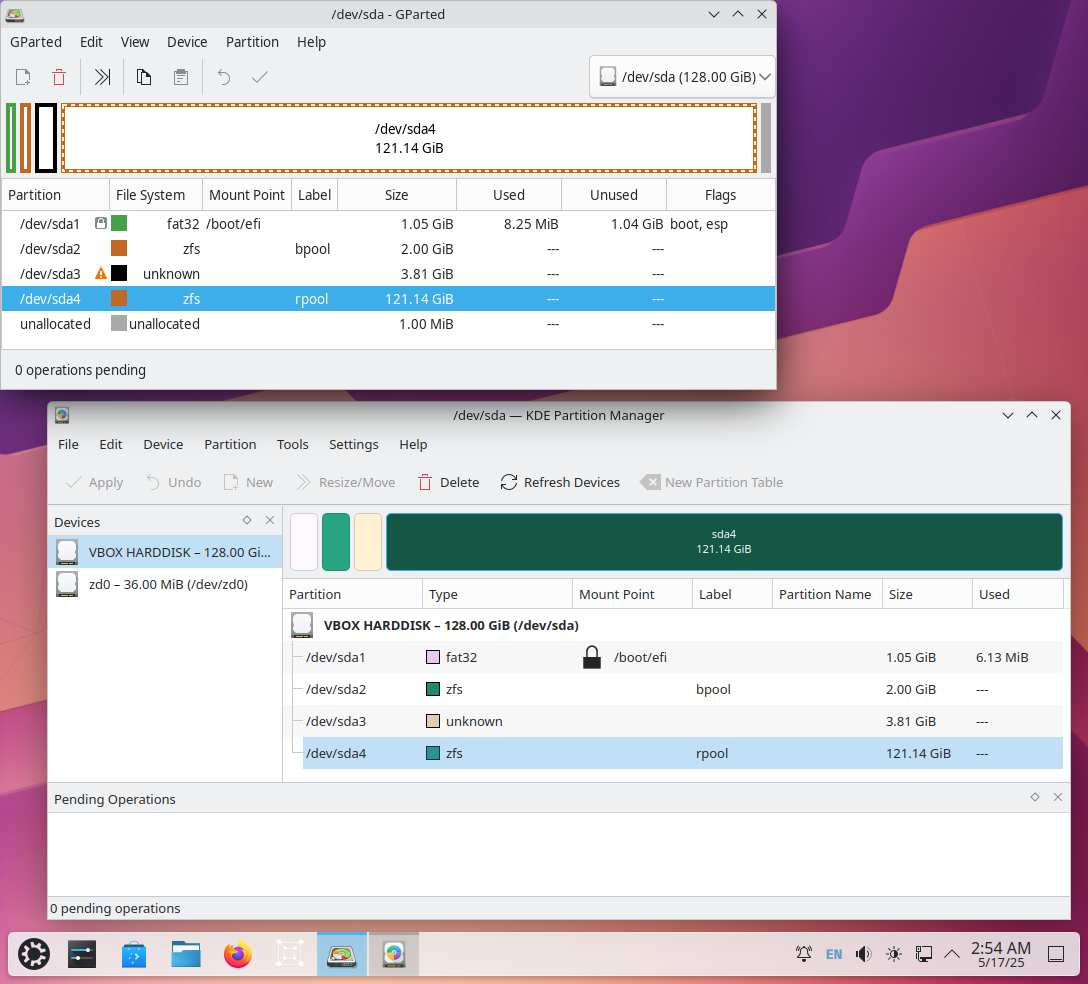This screenshot has width=1088, height=984.
Task: Open Firefox from the taskbar
Action: click(238, 954)
